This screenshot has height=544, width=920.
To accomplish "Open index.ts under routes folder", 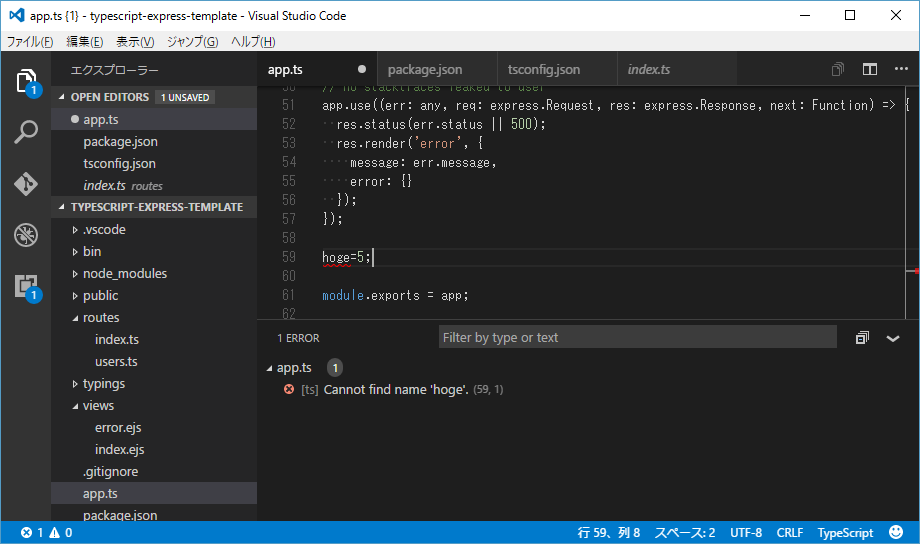I will [x=154, y=339].
